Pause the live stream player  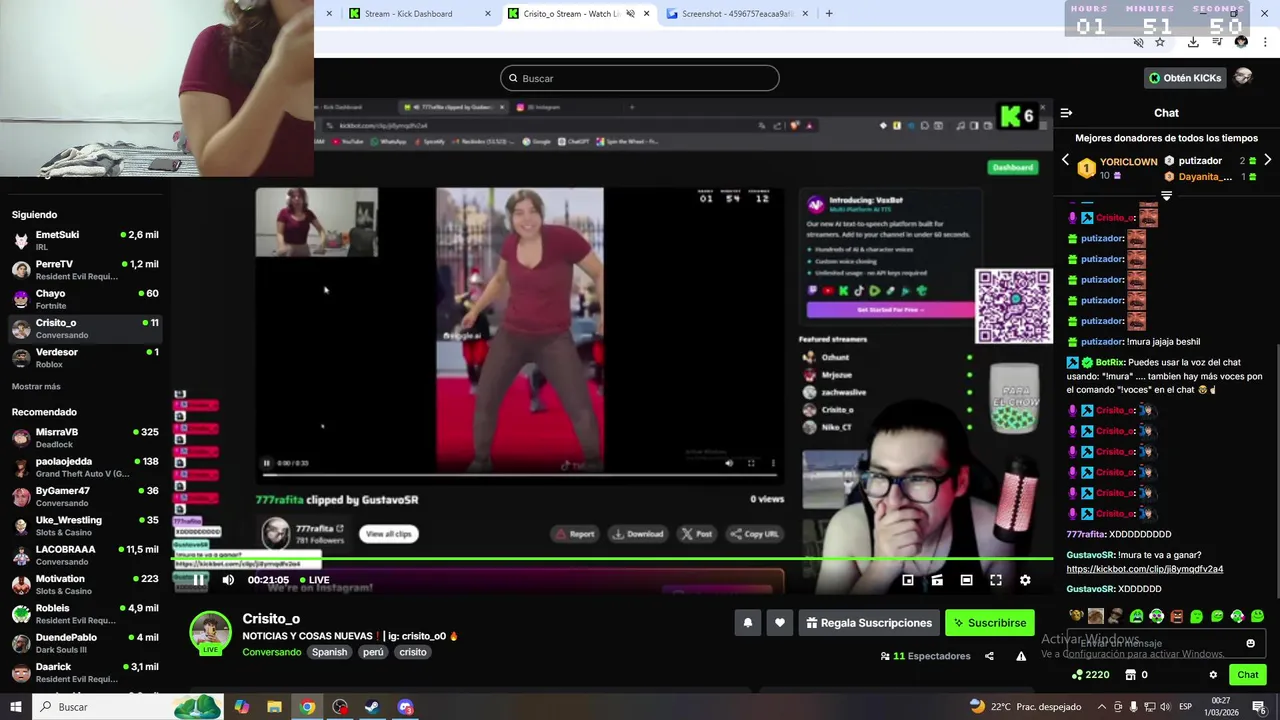point(199,580)
